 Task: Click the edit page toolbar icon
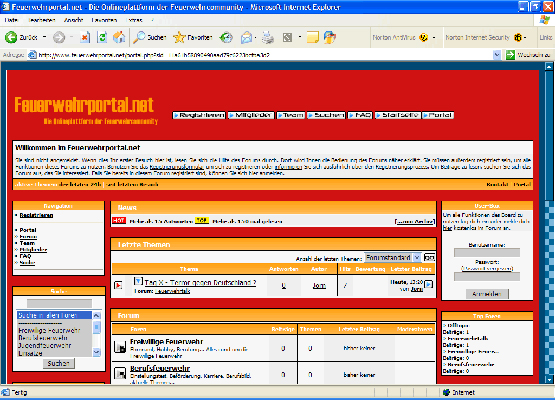287,37
